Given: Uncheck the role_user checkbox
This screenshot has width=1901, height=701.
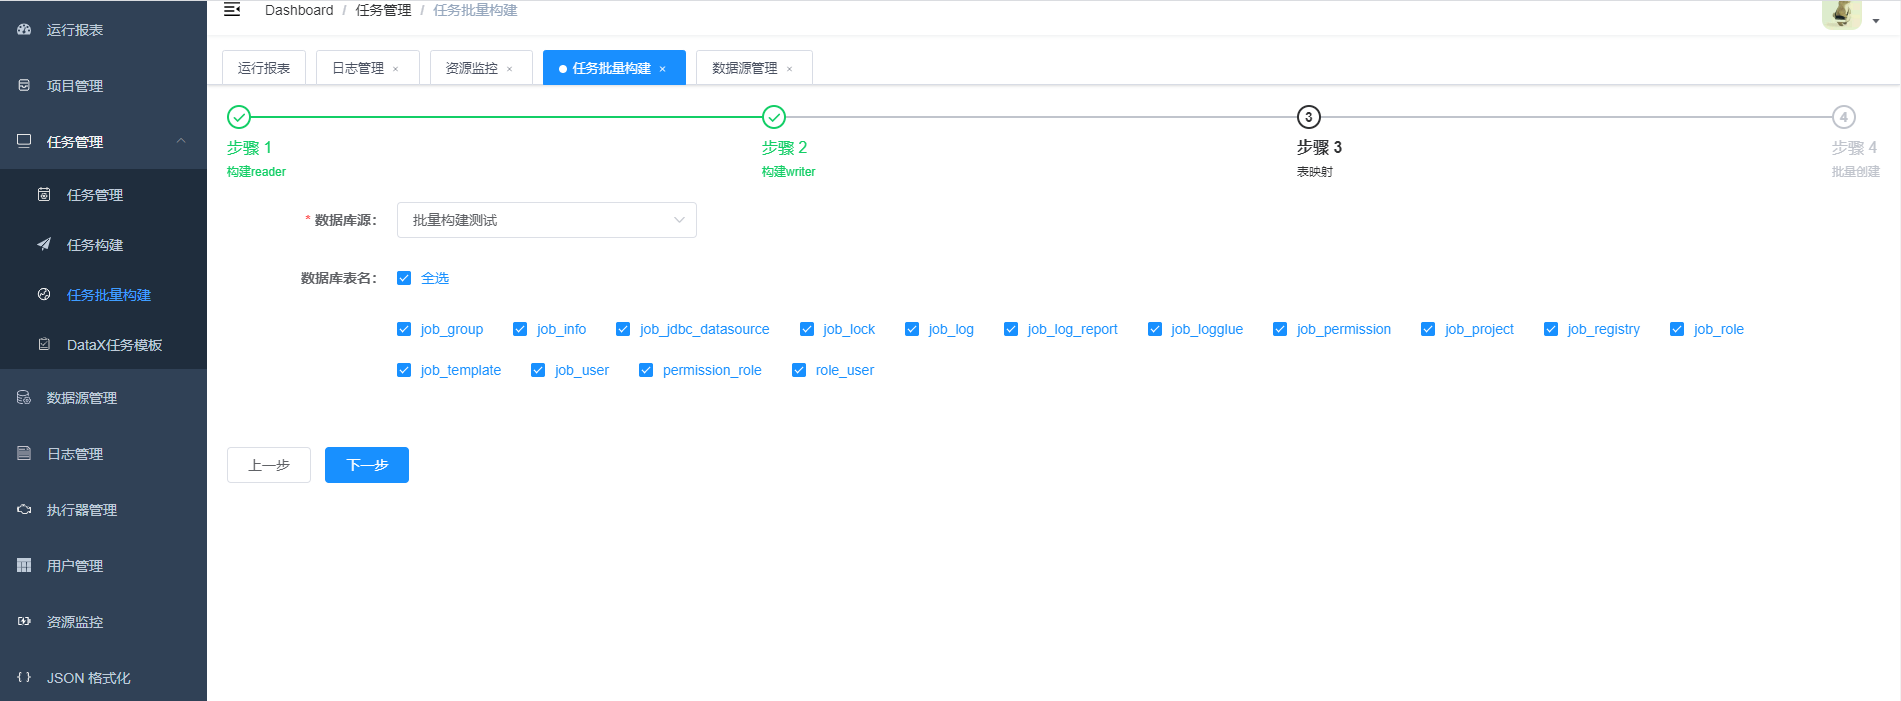Looking at the screenshot, I should coord(799,370).
